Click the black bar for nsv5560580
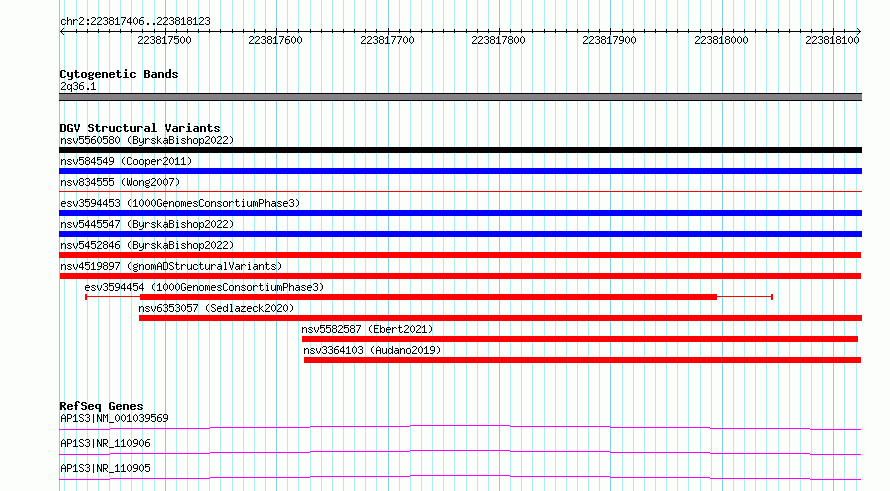 pos(460,150)
